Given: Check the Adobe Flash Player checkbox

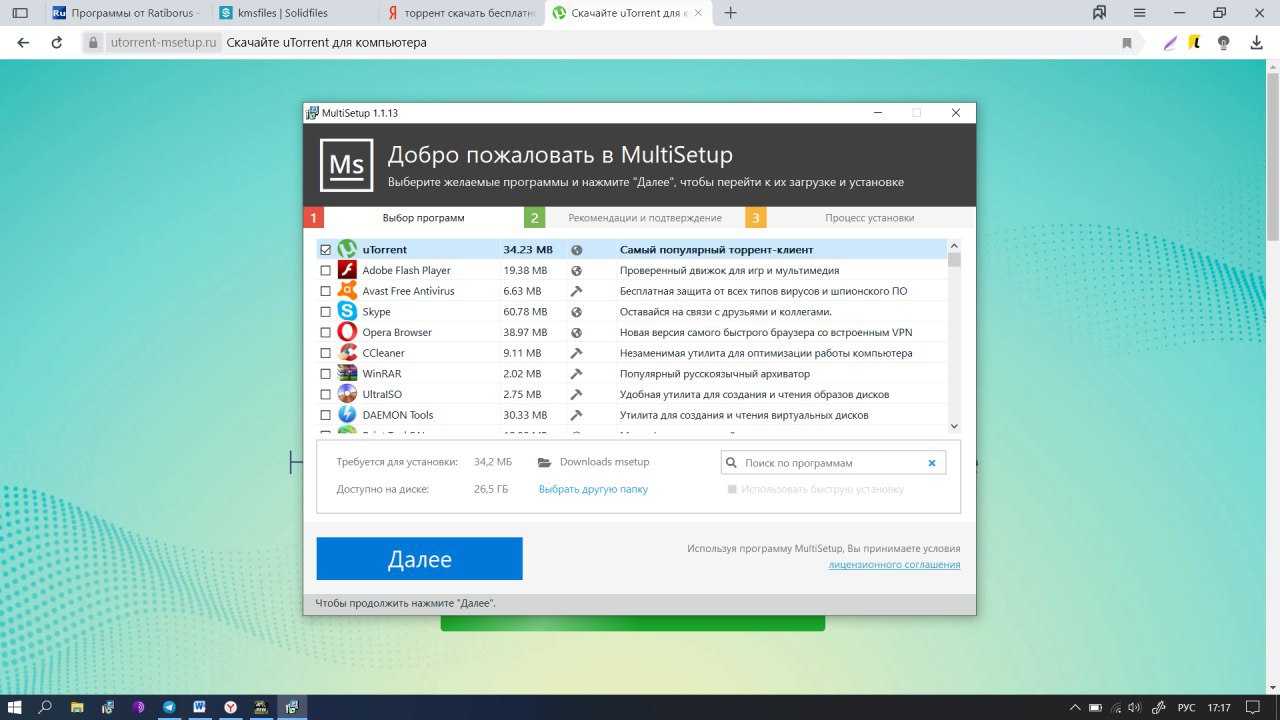Looking at the screenshot, I should pos(325,270).
